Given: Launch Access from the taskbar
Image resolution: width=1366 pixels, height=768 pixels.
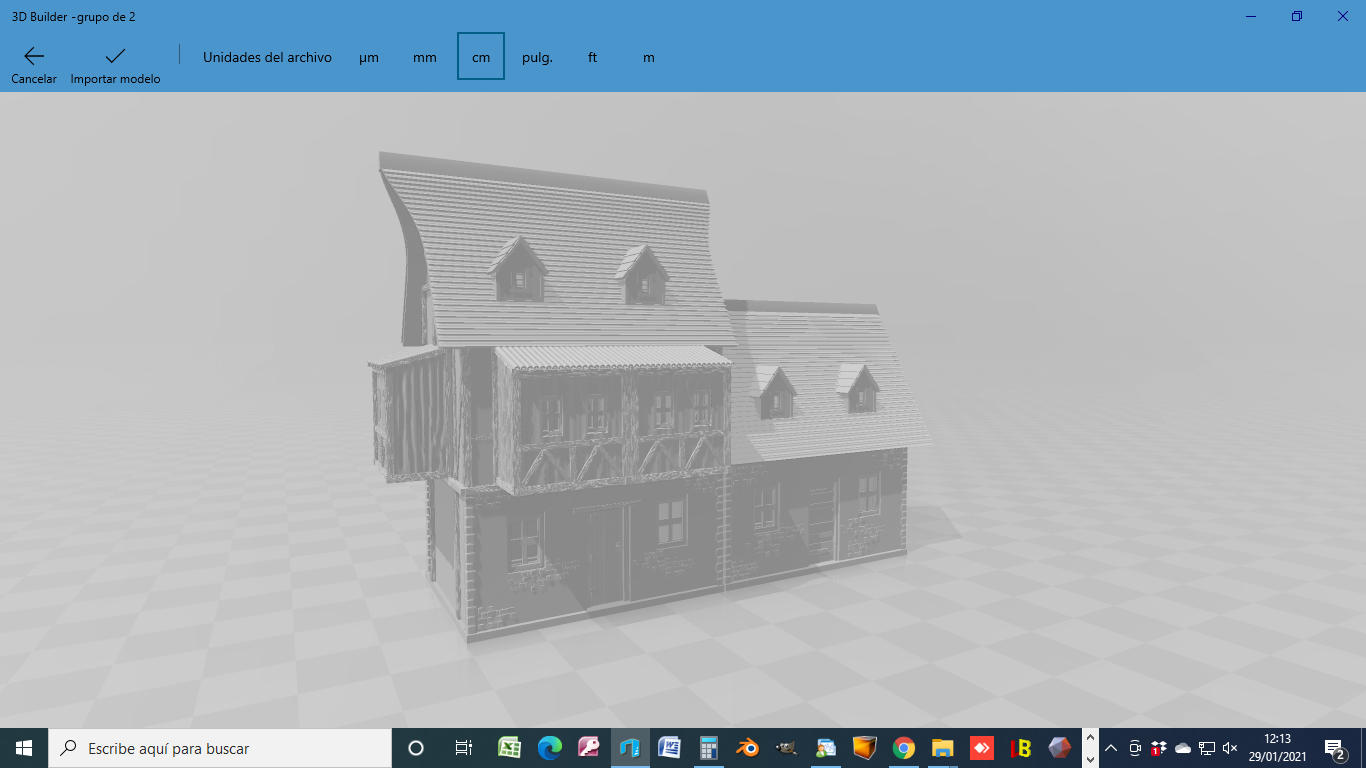Looking at the screenshot, I should pos(589,748).
